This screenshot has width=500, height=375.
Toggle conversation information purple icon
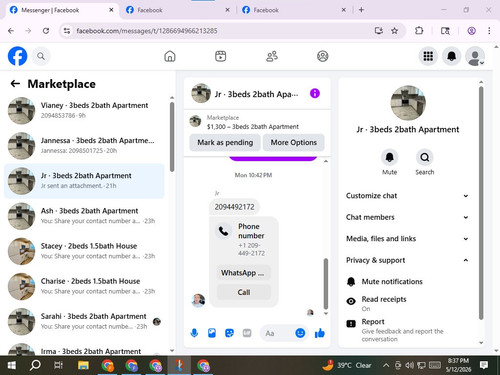tap(315, 93)
